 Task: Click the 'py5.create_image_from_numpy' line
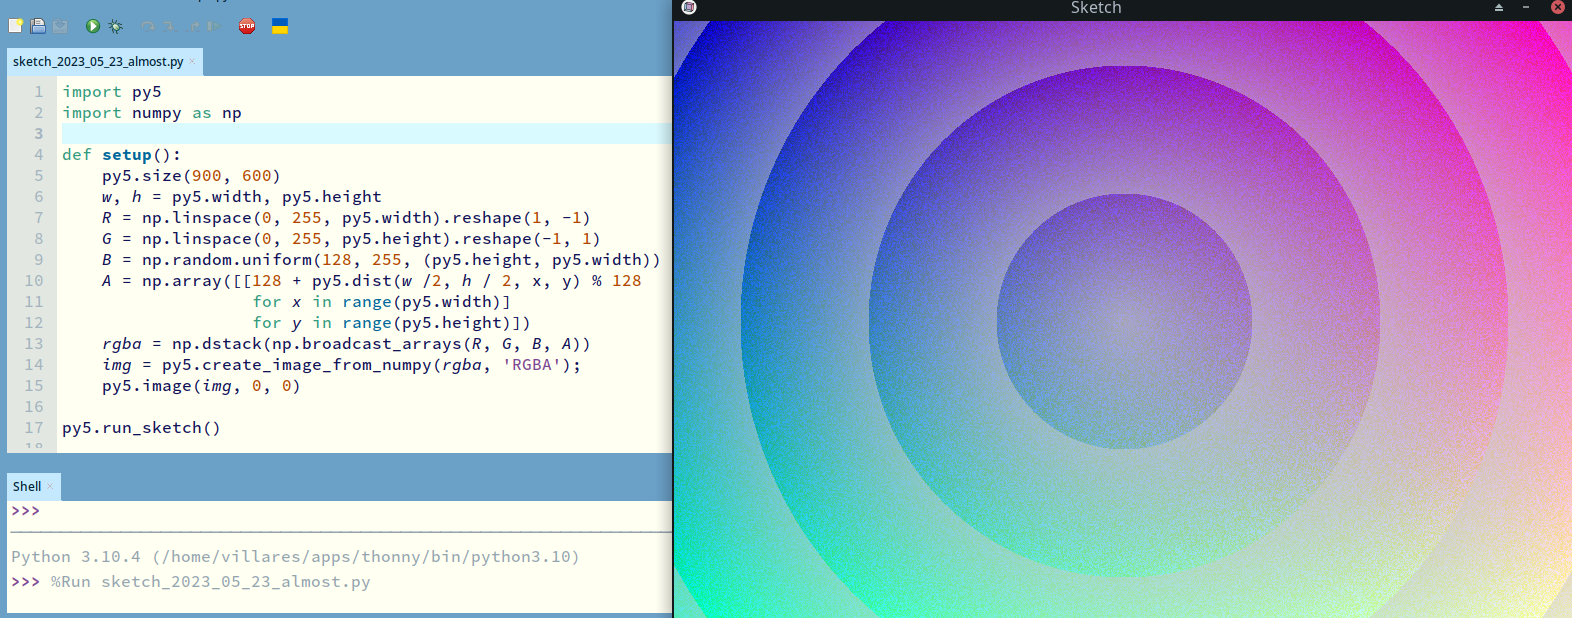click(x=341, y=365)
